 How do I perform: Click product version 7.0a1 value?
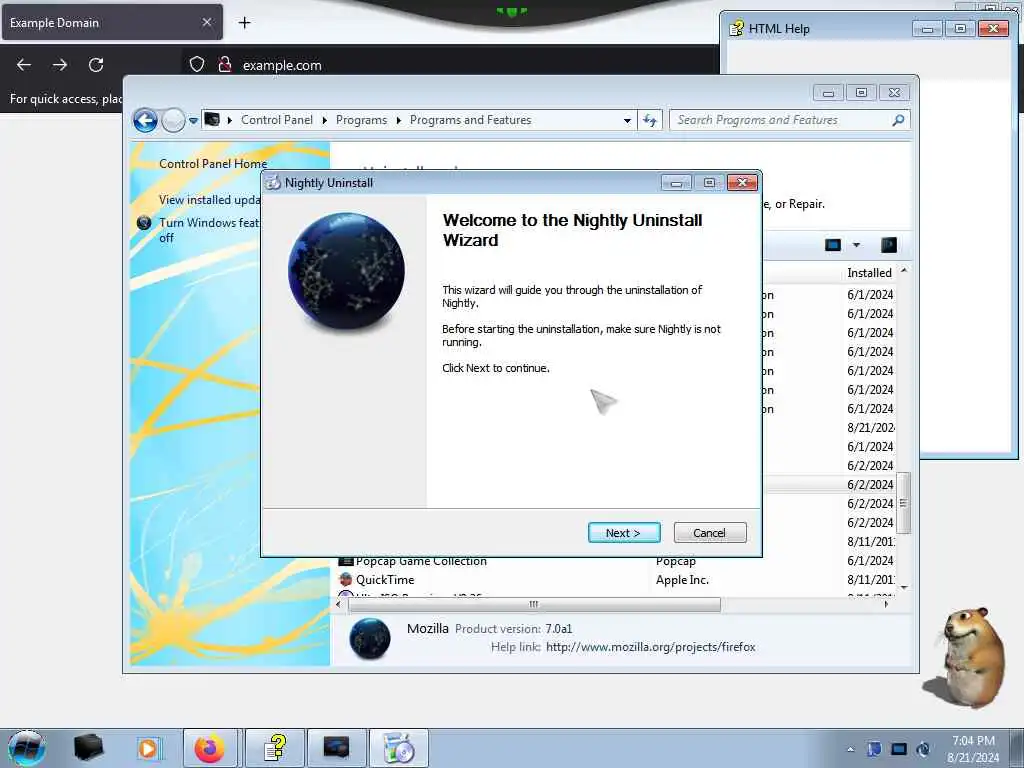coord(558,629)
